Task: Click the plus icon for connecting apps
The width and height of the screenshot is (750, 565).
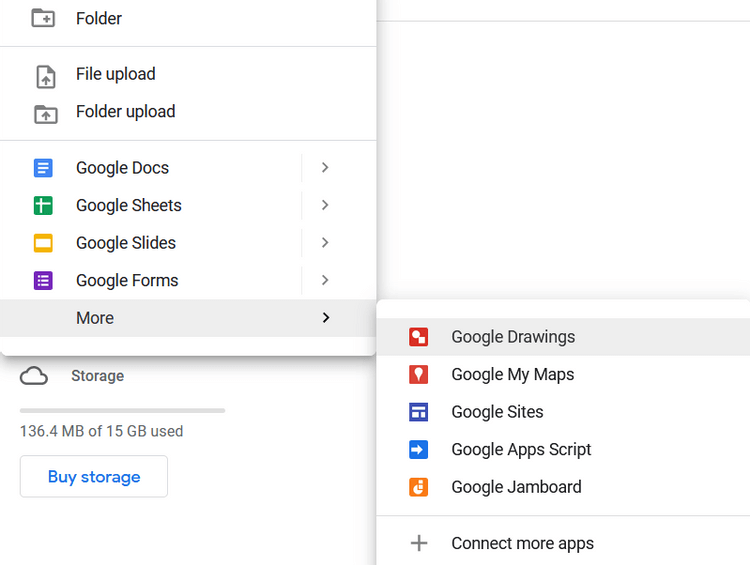Action: click(419, 543)
